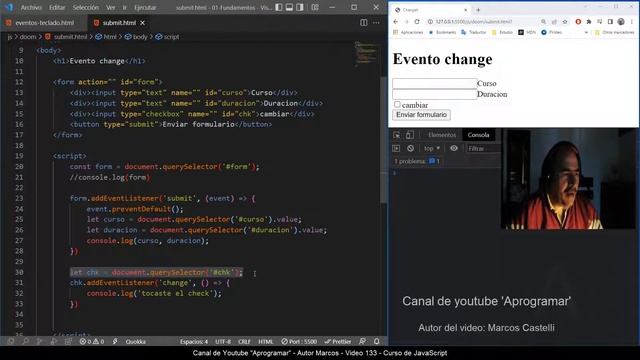This screenshot has width=640, height=360.
Task: Open the Ejecutar menu
Action: [145, 7]
